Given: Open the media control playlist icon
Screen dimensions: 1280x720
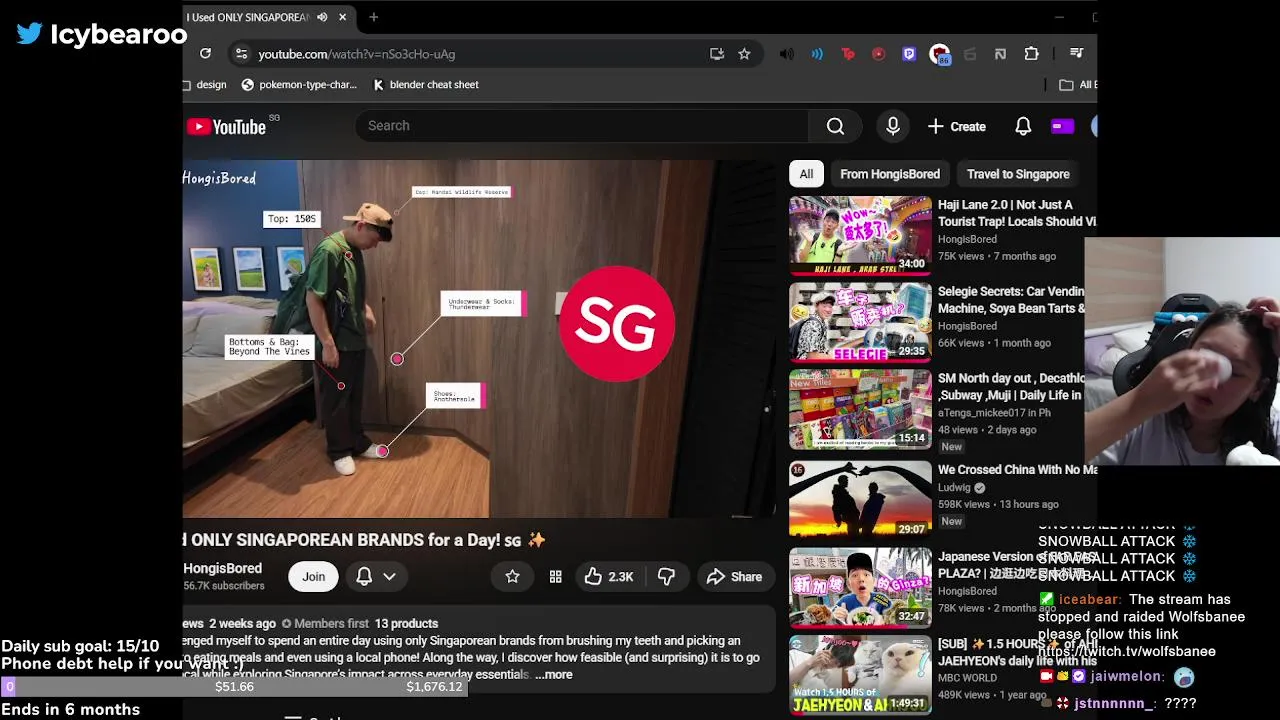Looking at the screenshot, I should 1076,54.
